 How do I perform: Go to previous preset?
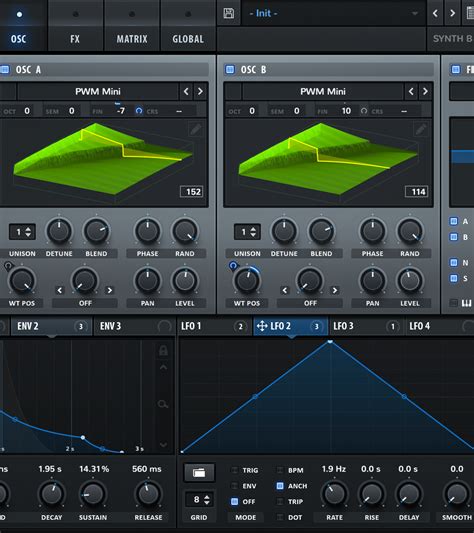pos(435,13)
